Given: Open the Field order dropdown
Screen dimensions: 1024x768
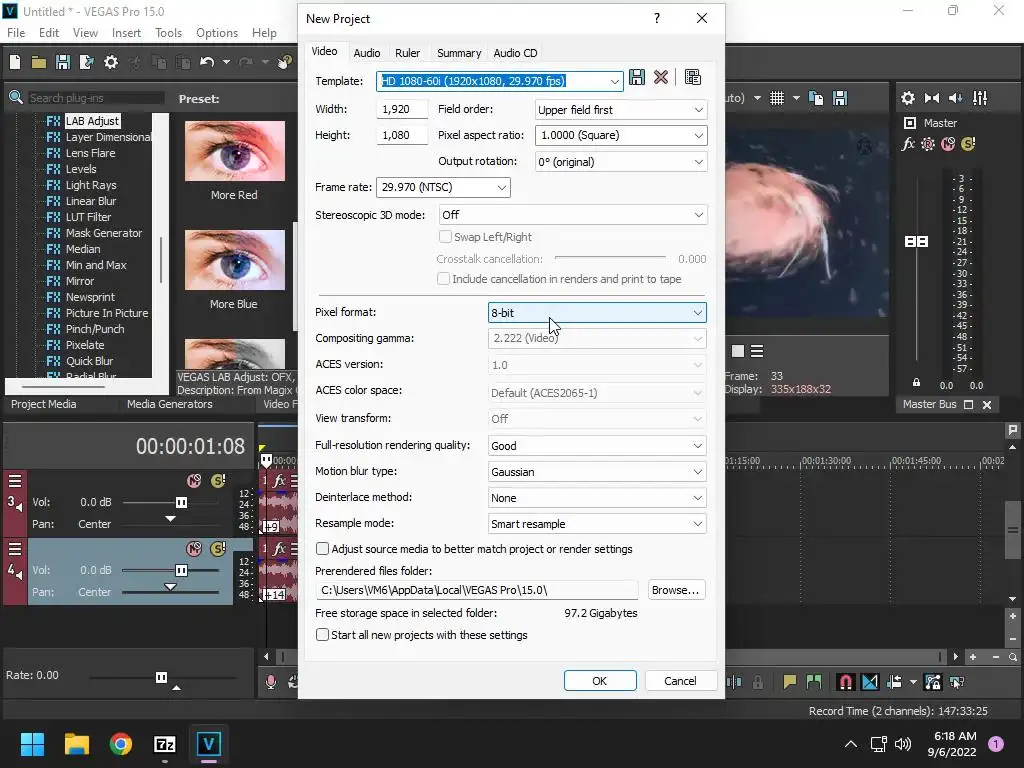Looking at the screenshot, I should click(x=620, y=110).
